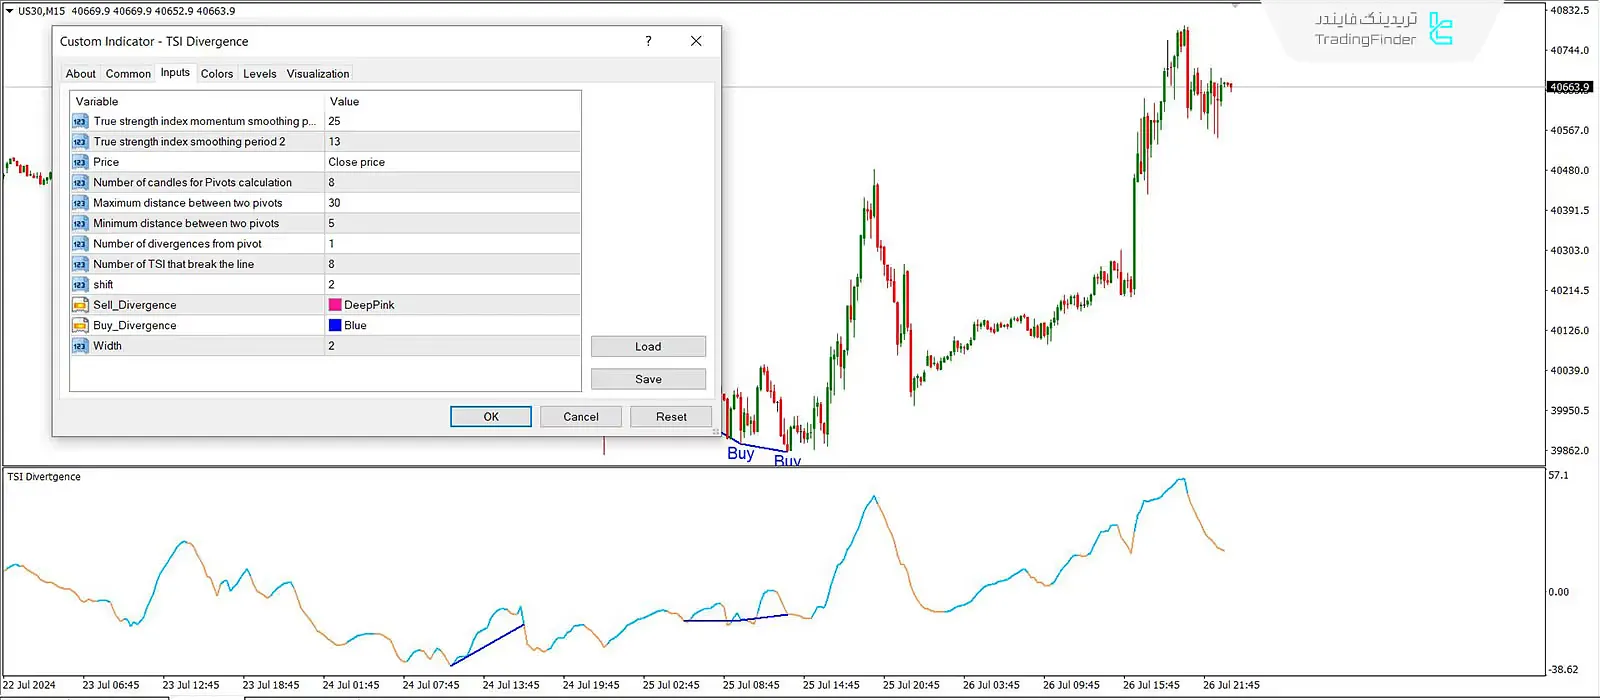Select the Blue color swatch

(x=335, y=326)
